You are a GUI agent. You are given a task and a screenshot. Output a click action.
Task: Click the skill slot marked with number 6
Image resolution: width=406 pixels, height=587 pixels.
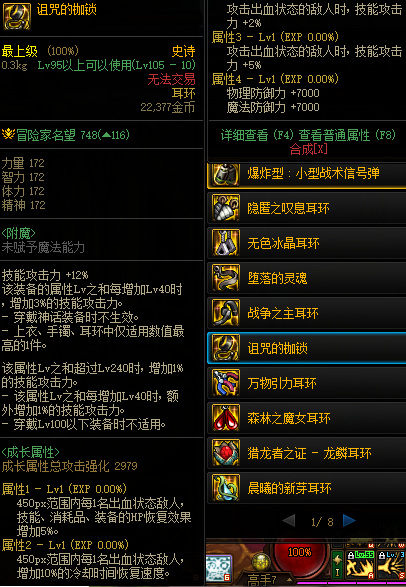[x=219, y=568]
